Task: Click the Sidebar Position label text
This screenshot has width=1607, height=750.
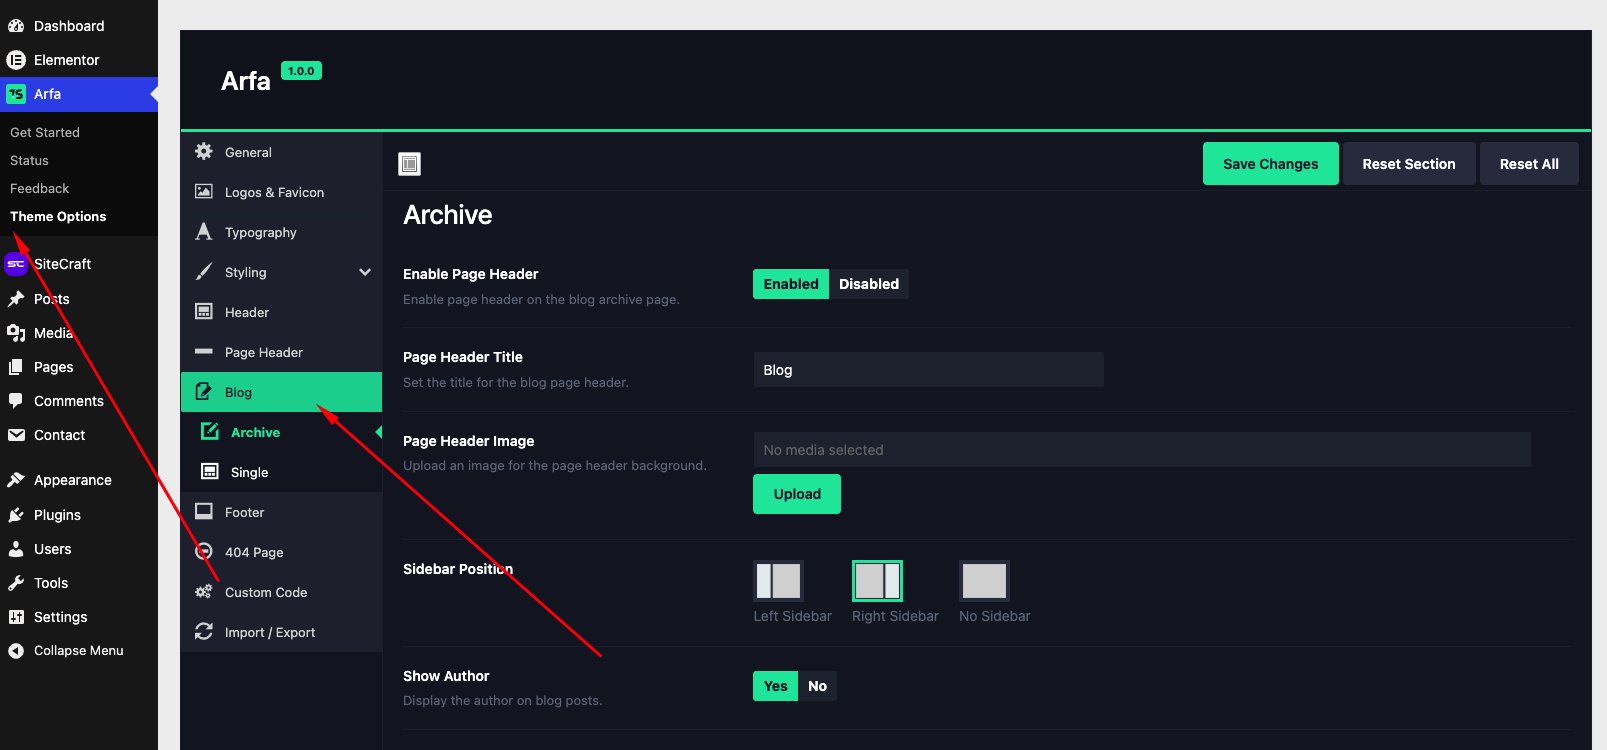Action: (458, 569)
